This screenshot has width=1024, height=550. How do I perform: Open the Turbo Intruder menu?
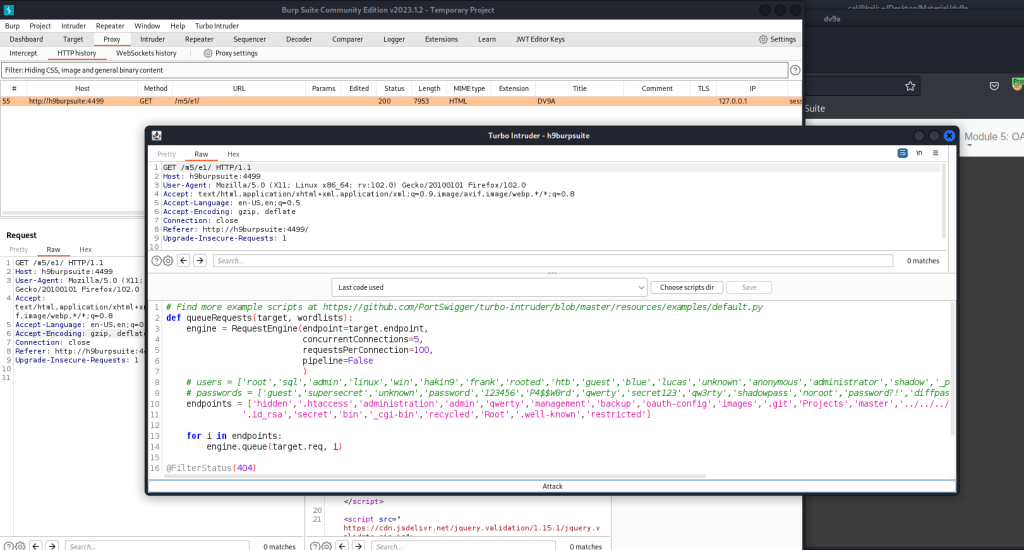(x=217, y=26)
